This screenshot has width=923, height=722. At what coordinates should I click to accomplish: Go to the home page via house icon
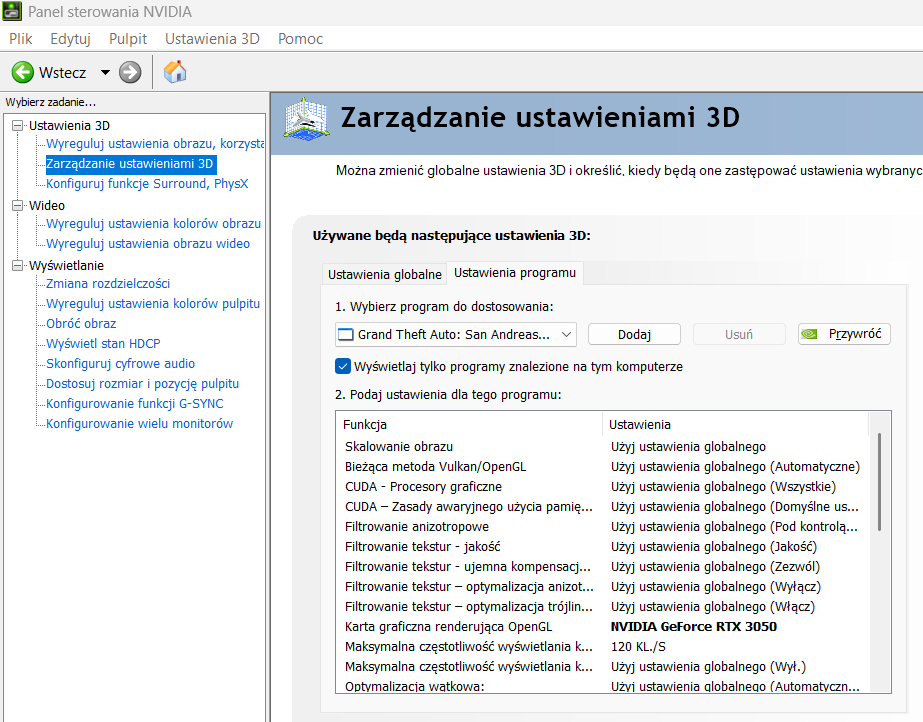click(x=175, y=72)
